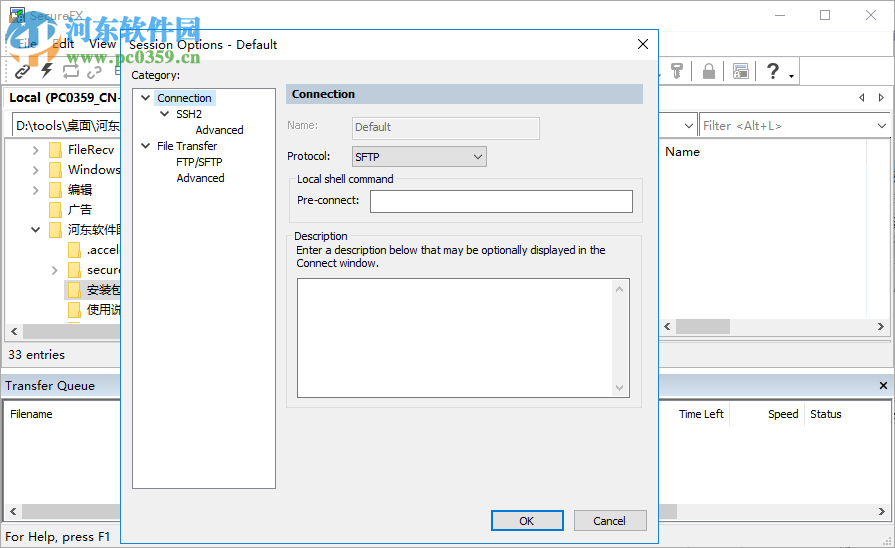Collapse the SSH2 category node
This screenshot has width=895, height=548.
pyautogui.click(x=164, y=114)
